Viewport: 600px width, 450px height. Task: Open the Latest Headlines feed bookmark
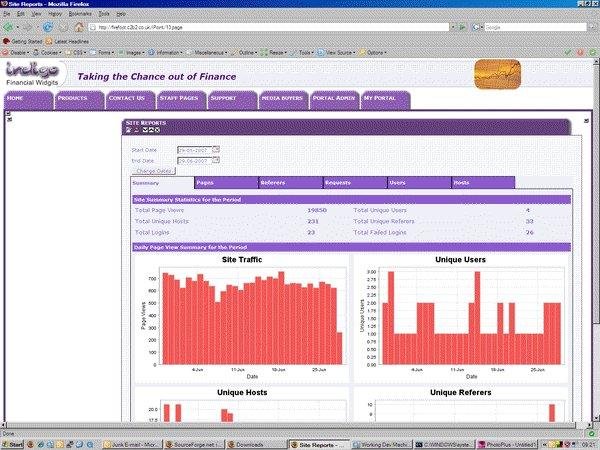67,41
